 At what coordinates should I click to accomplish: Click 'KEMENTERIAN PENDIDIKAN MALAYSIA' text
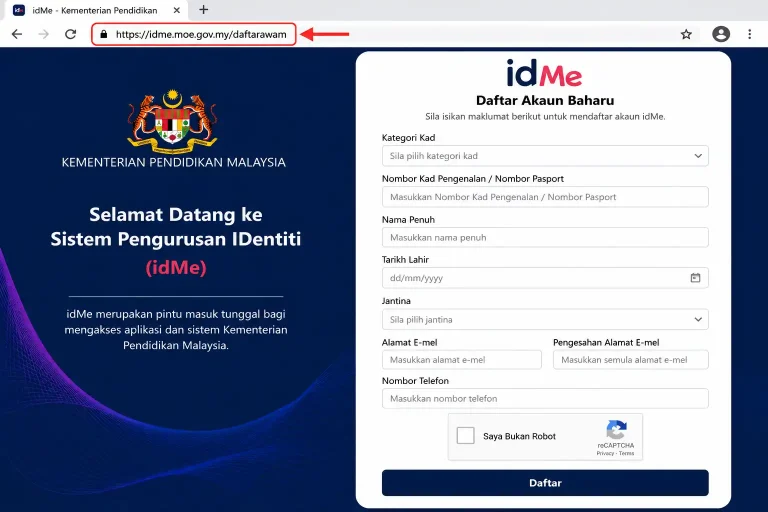[173, 162]
